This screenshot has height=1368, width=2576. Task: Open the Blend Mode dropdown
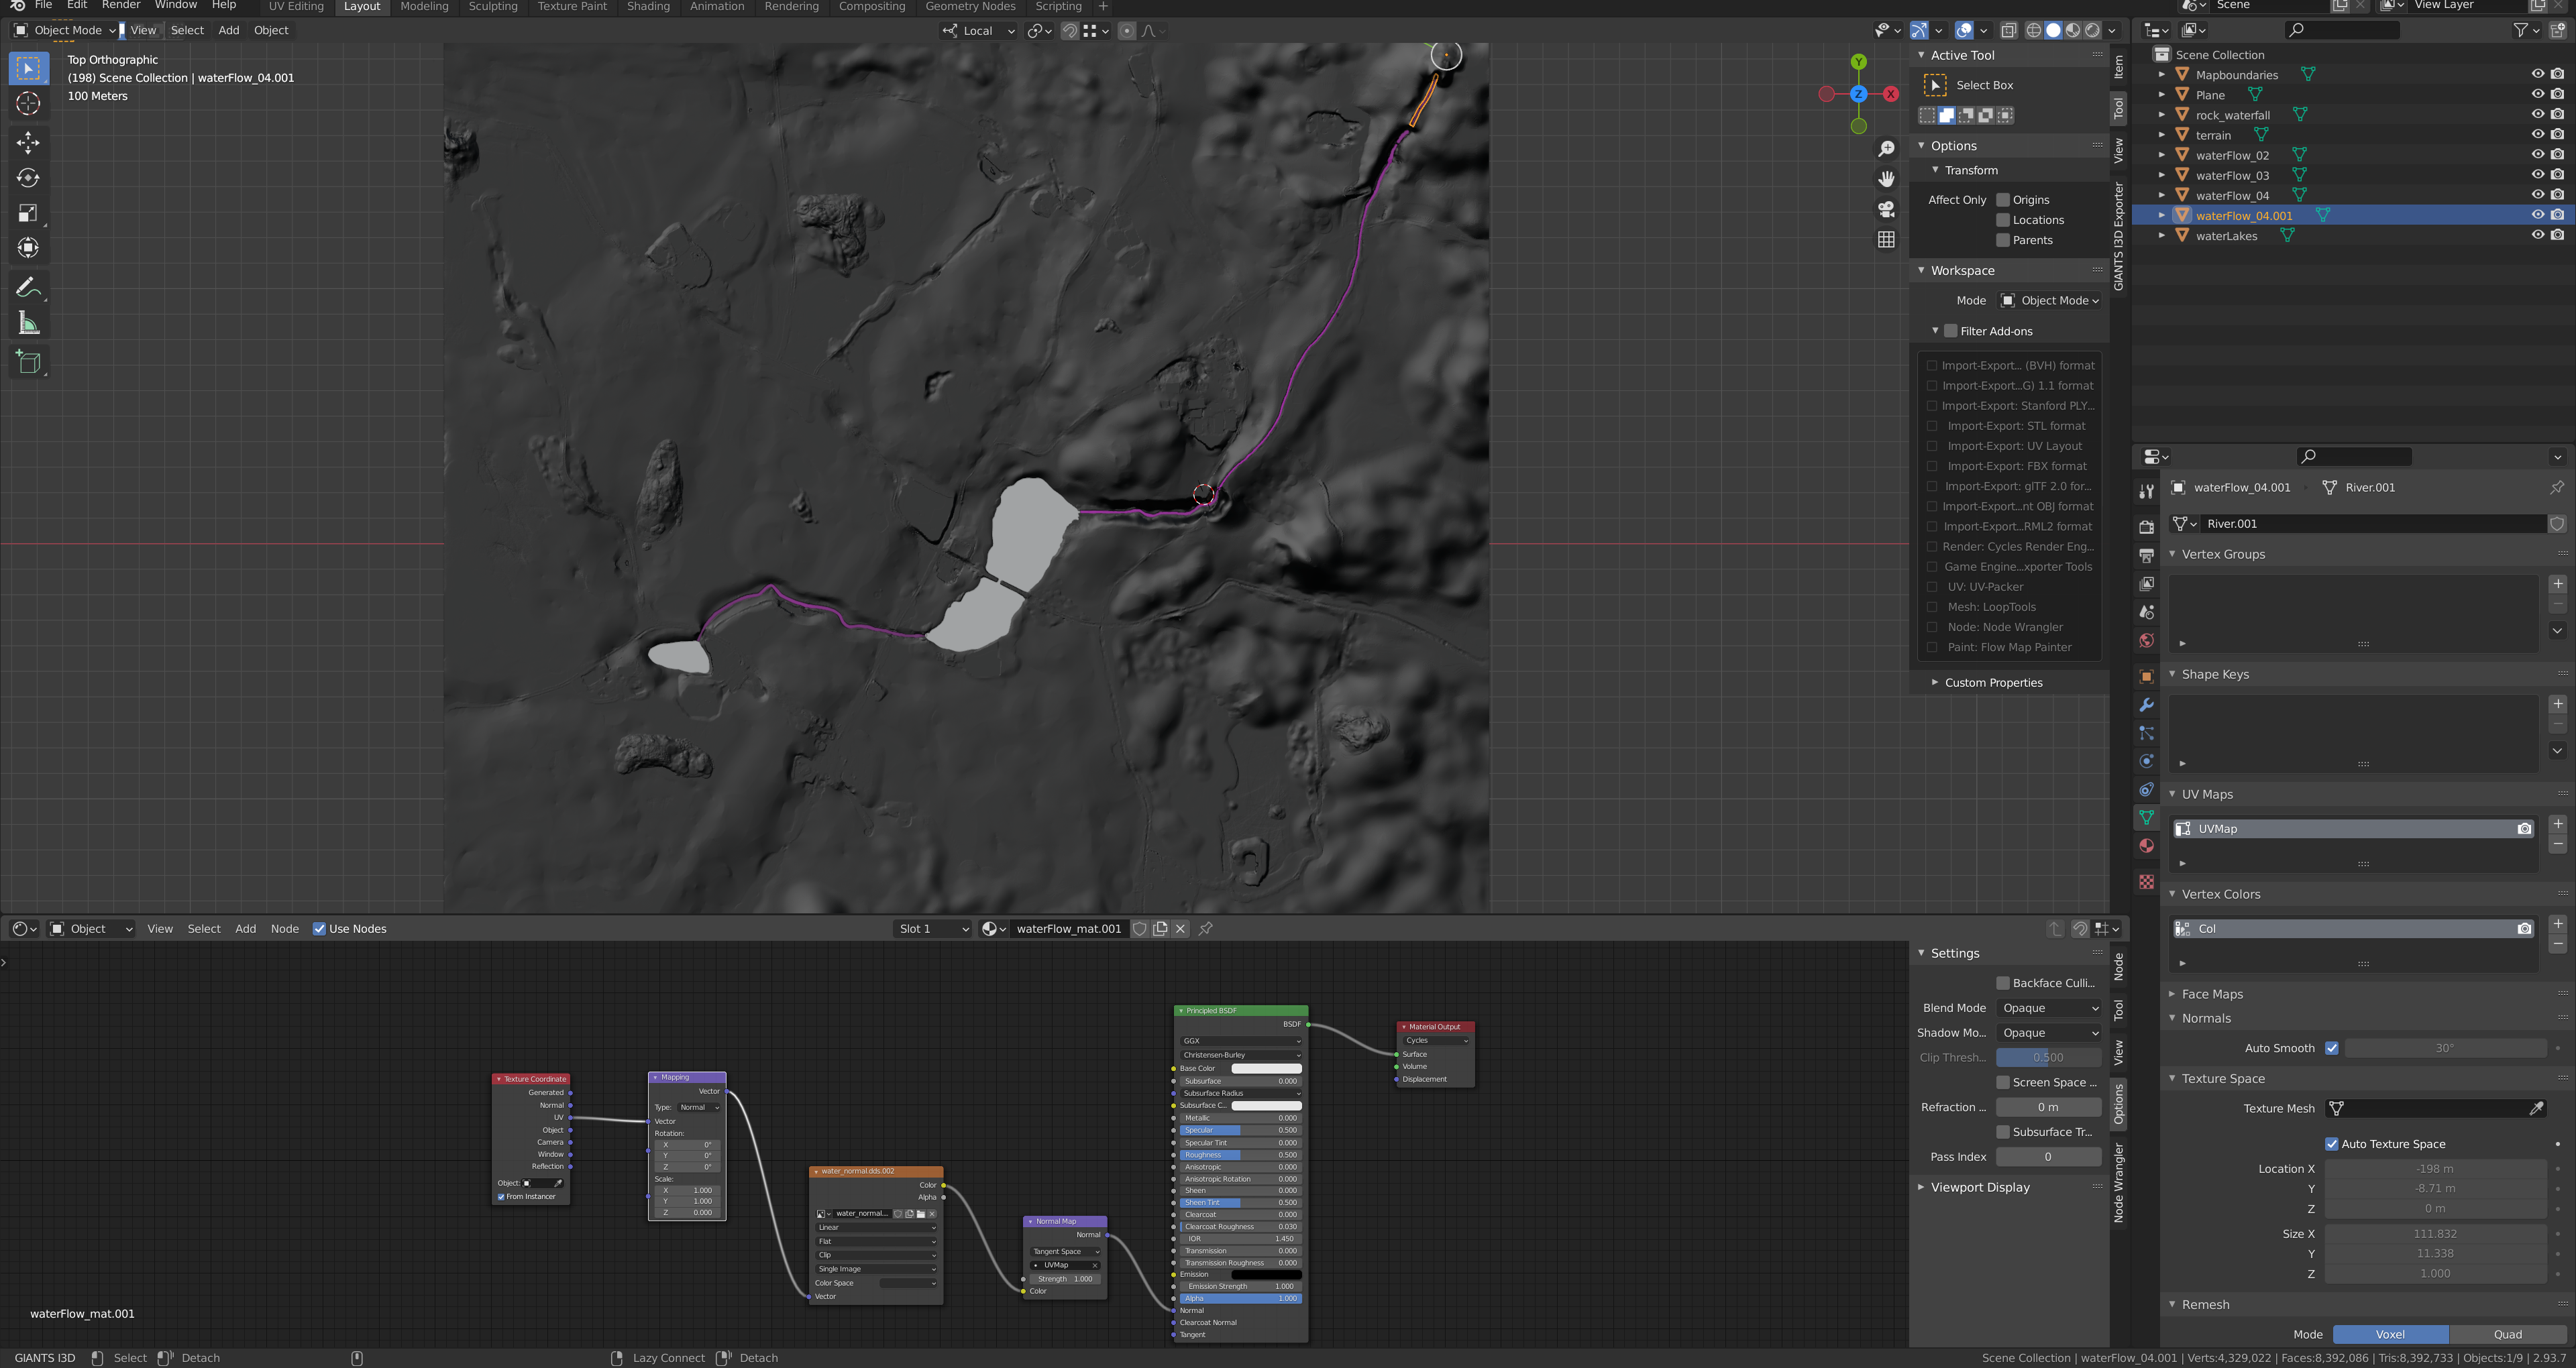2048,1008
